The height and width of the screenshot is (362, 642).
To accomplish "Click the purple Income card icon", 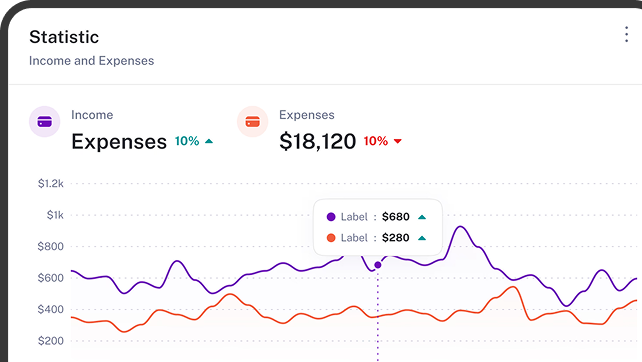I will [45, 122].
